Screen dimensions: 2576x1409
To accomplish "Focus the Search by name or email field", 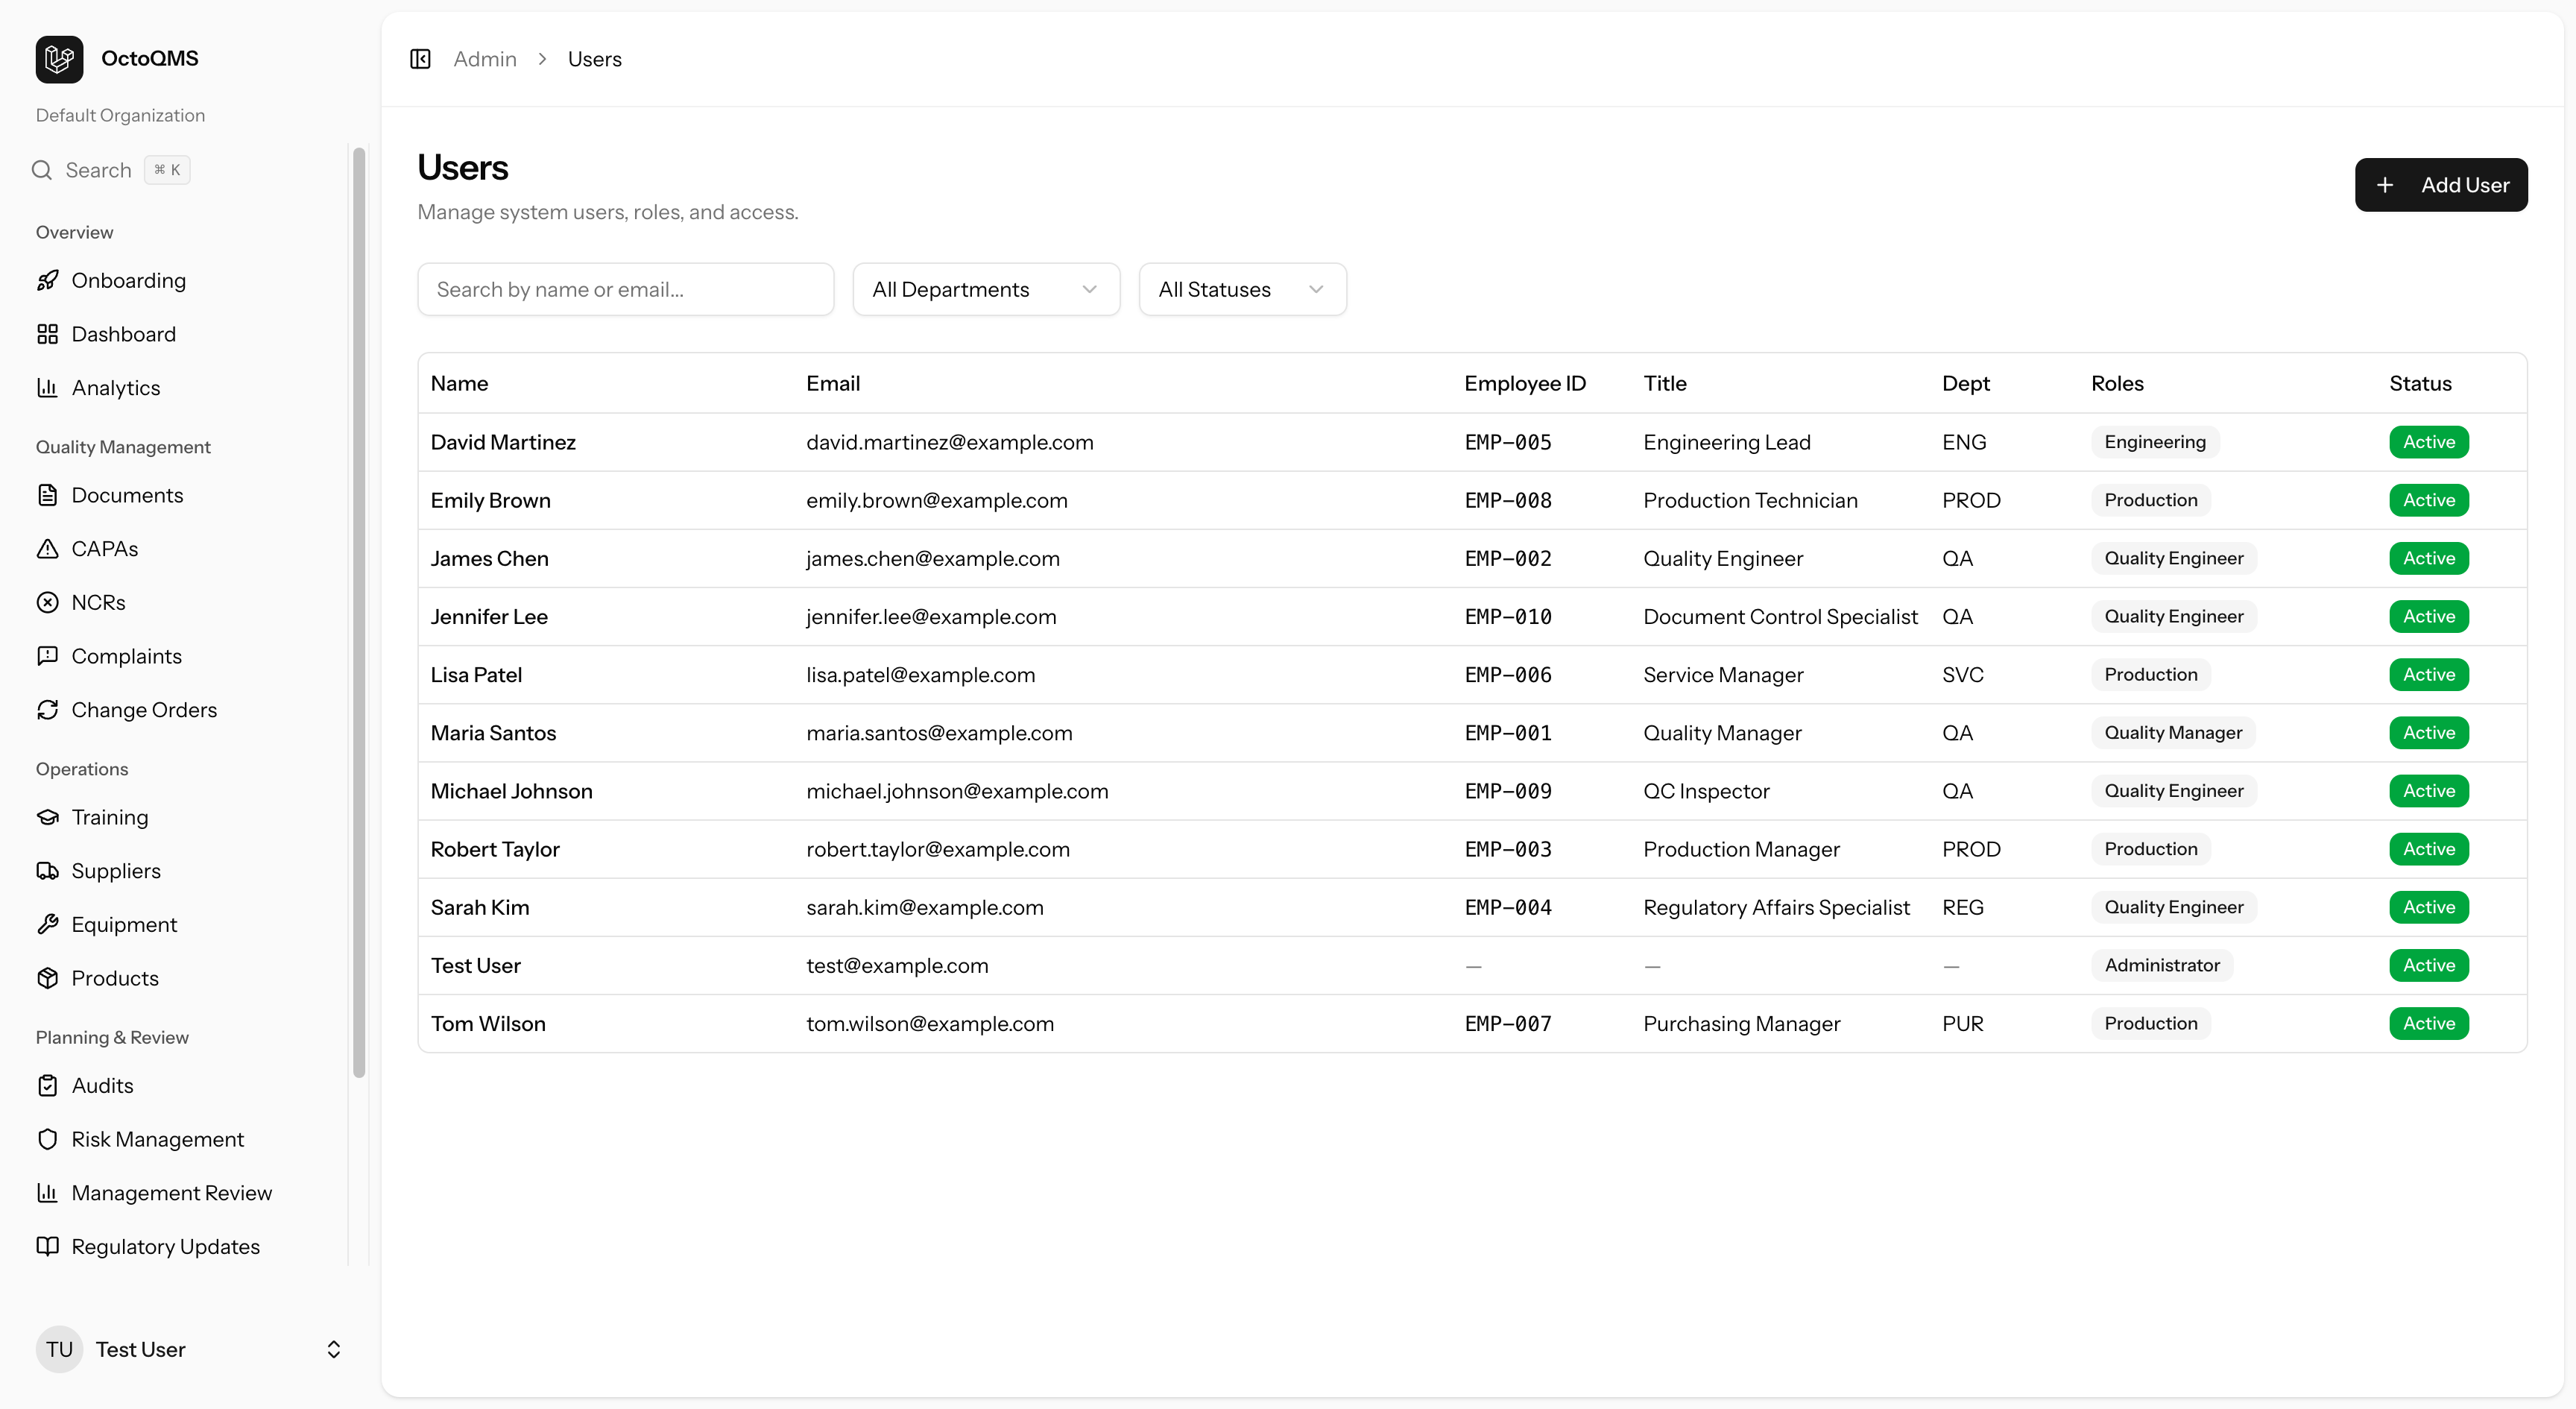I will (625, 289).
